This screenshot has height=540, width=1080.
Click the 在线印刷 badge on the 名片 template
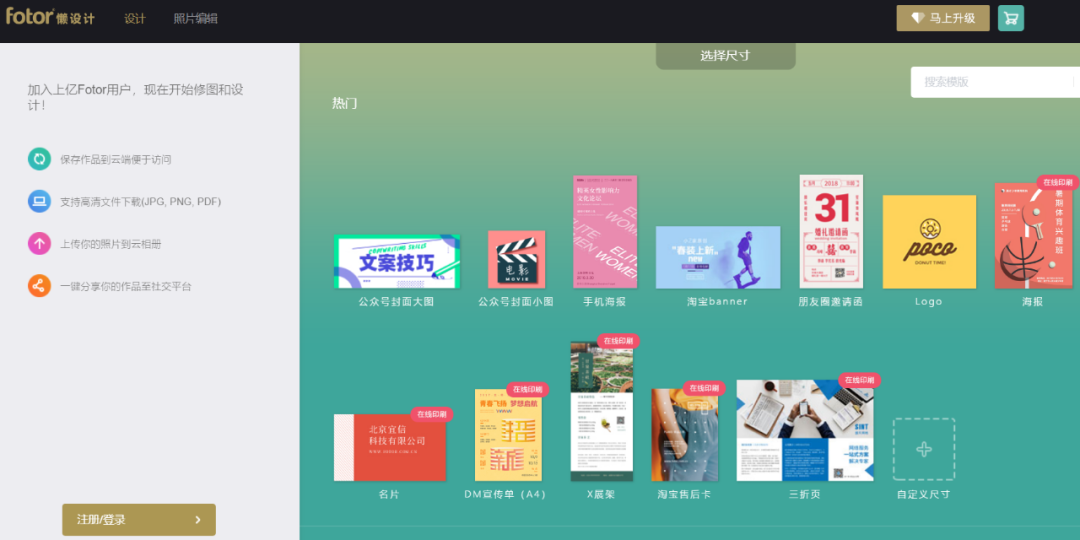pyautogui.click(x=432, y=415)
